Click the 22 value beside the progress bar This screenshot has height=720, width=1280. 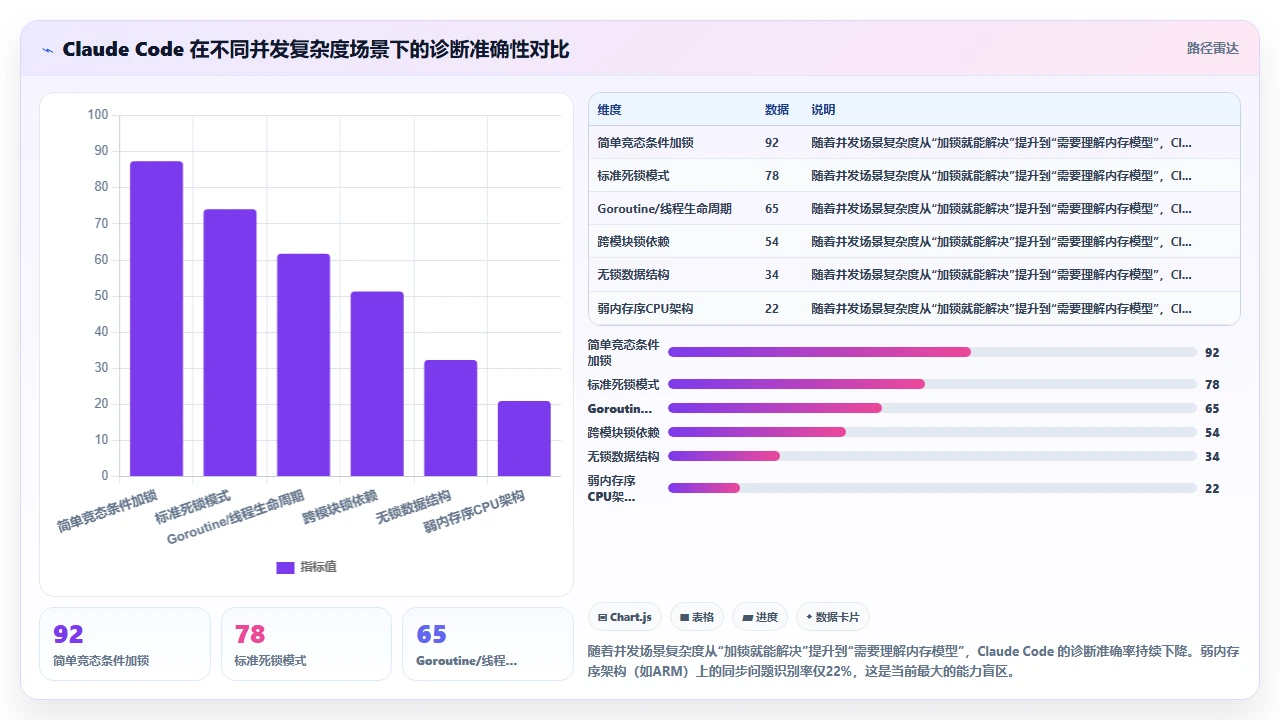pyautogui.click(x=1212, y=489)
